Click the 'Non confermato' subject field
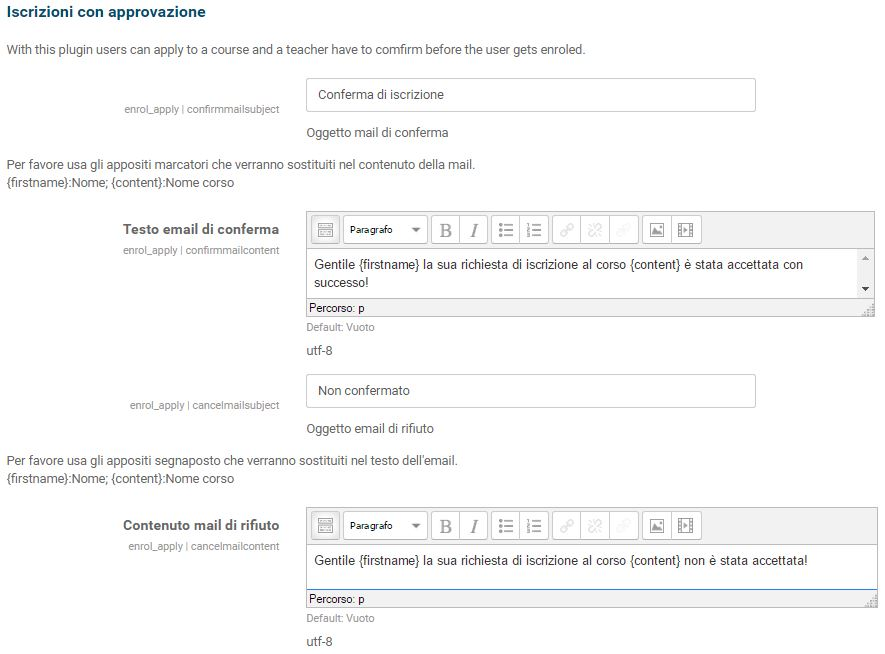 point(530,391)
